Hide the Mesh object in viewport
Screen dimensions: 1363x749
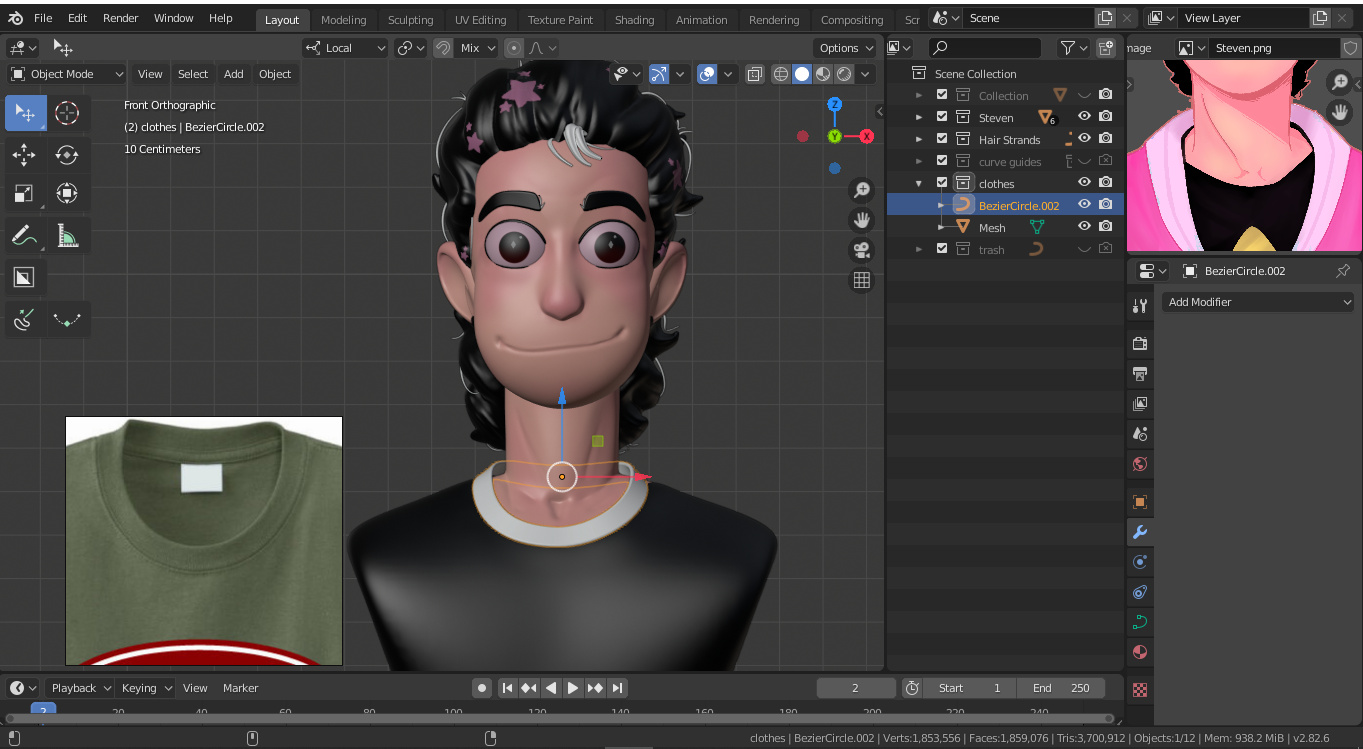pyautogui.click(x=1084, y=227)
